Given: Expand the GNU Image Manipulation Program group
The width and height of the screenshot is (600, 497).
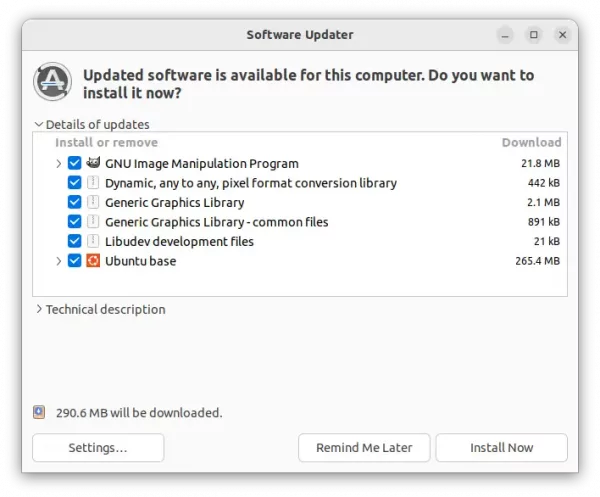Looking at the screenshot, I should pos(59,163).
